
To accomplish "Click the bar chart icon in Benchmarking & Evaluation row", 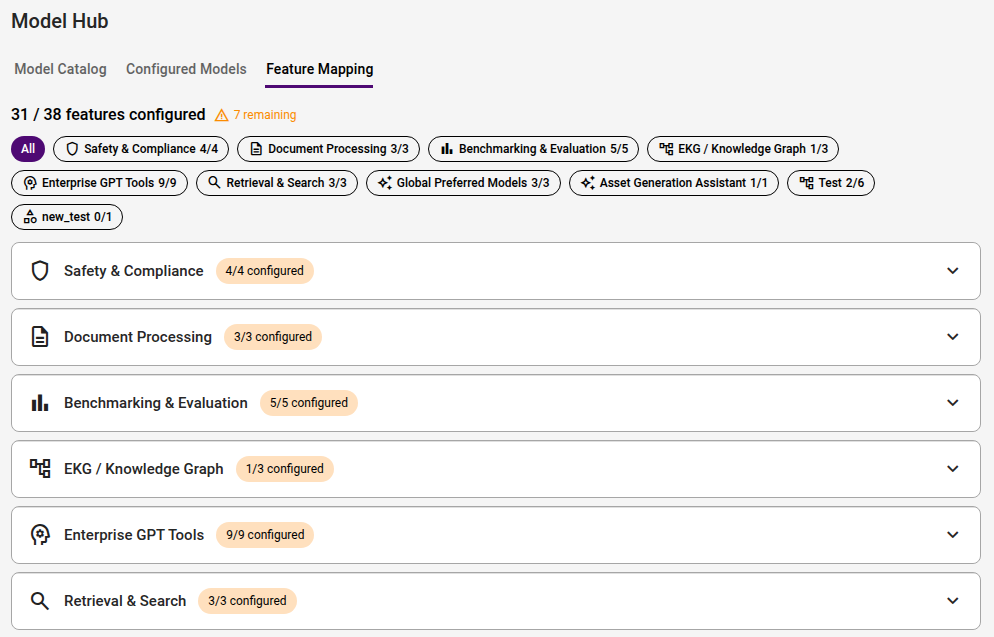I will (x=40, y=402).
